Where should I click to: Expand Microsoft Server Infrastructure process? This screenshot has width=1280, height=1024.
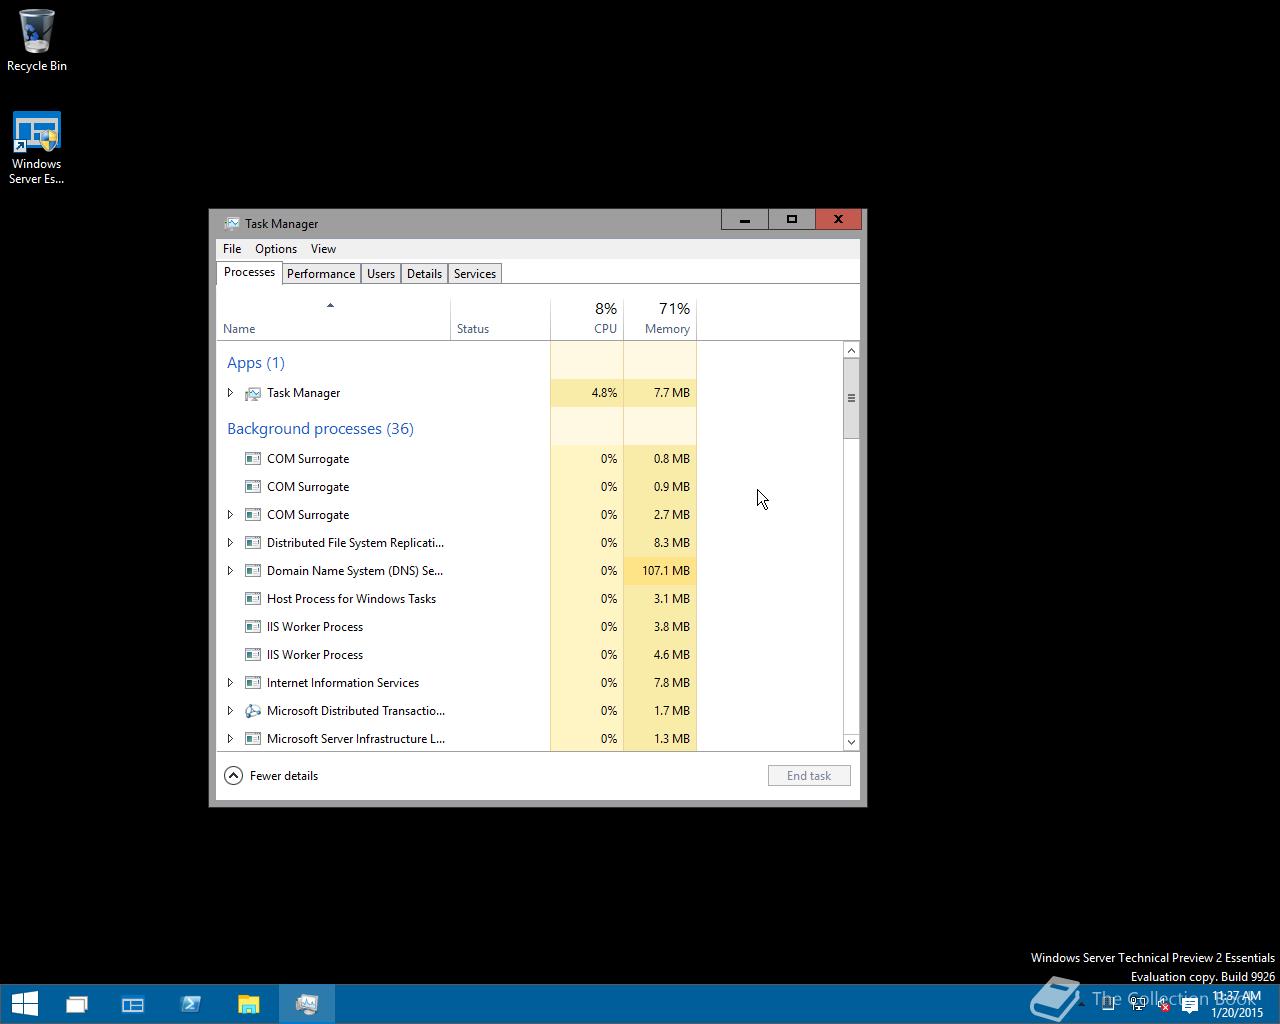coord(230,739)
